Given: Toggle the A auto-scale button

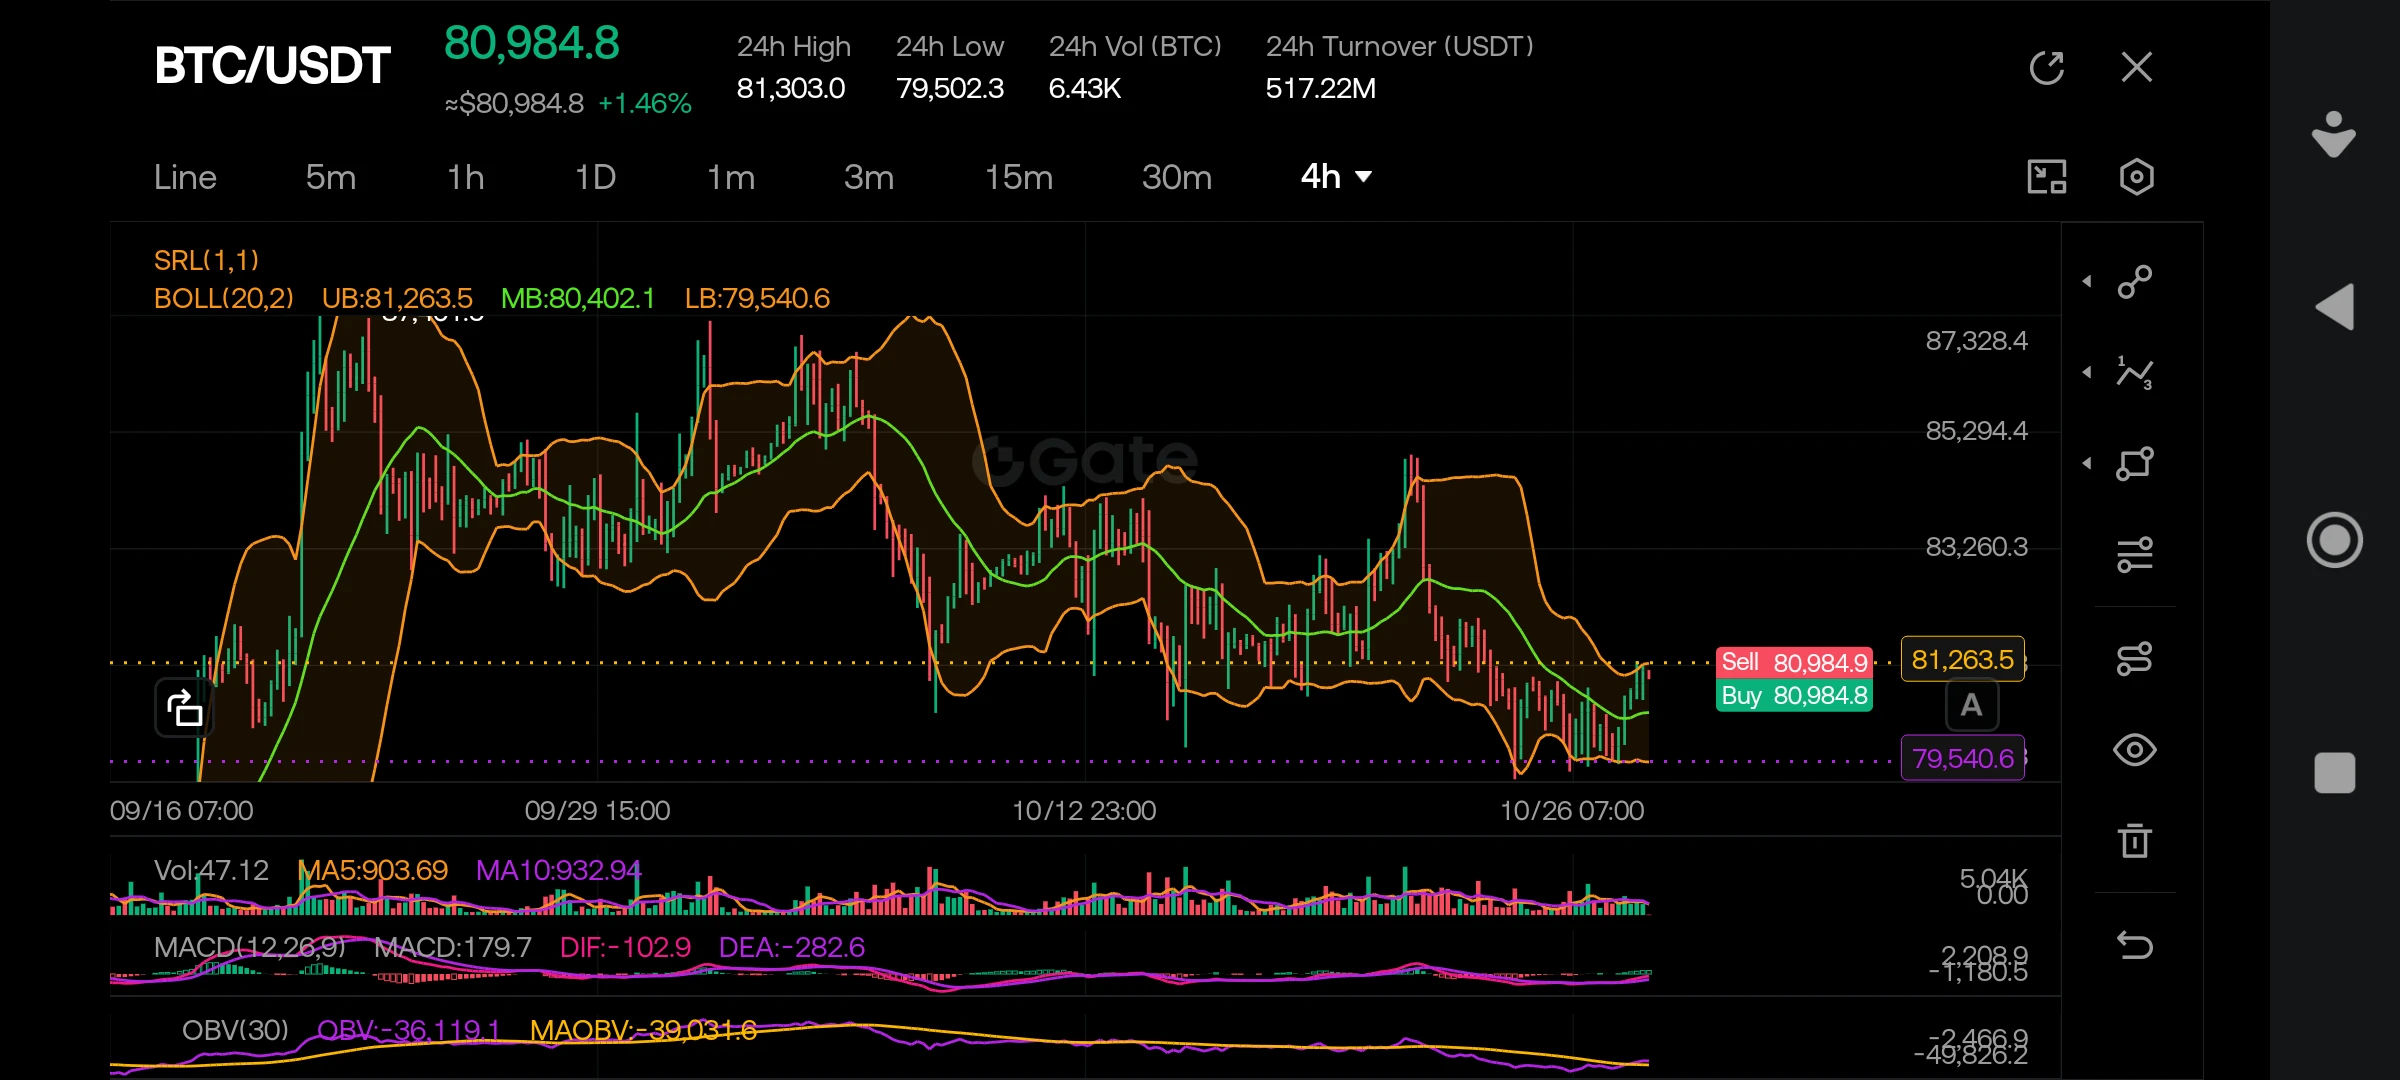Looking at the screenshot, I should coord(1971,705).
